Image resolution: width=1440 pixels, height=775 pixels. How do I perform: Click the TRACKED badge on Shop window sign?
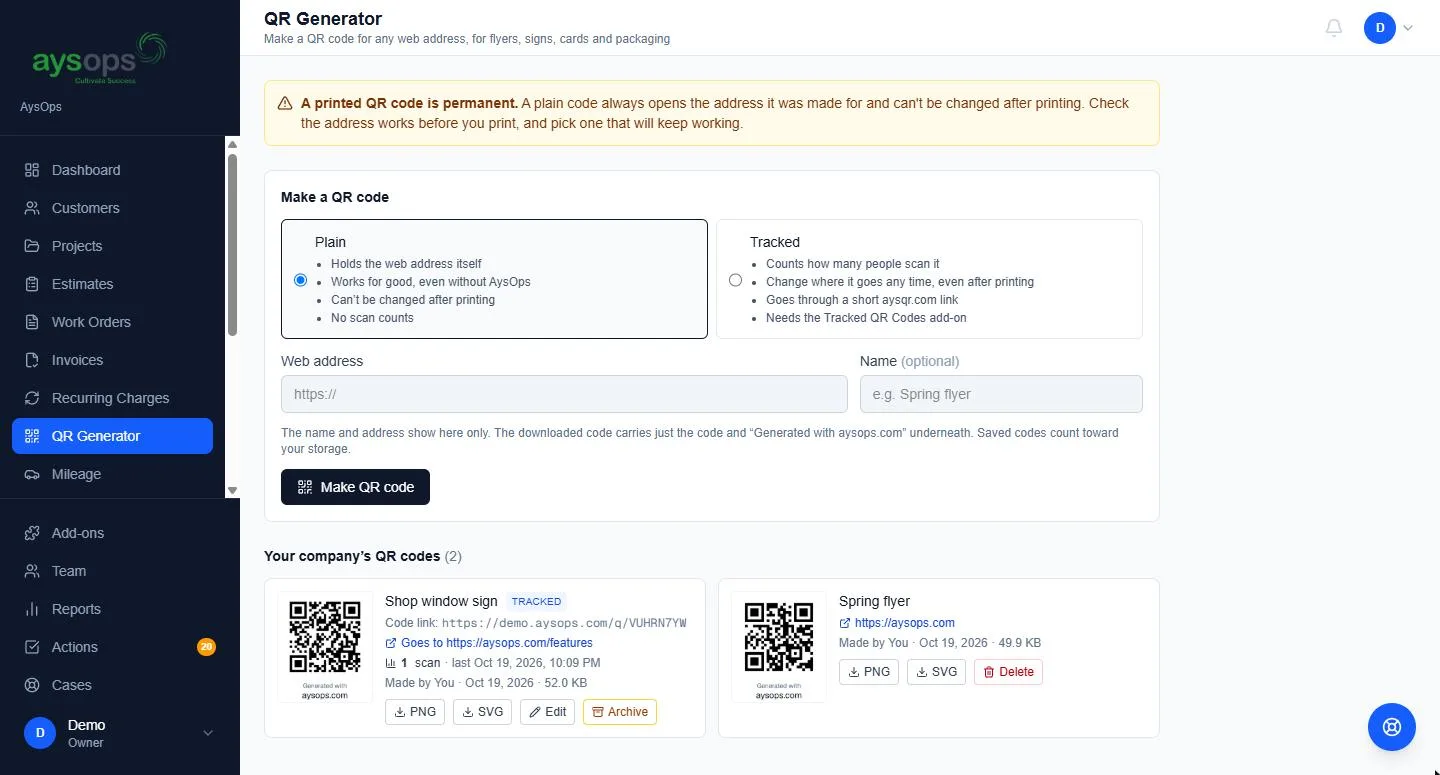(536, 601)
